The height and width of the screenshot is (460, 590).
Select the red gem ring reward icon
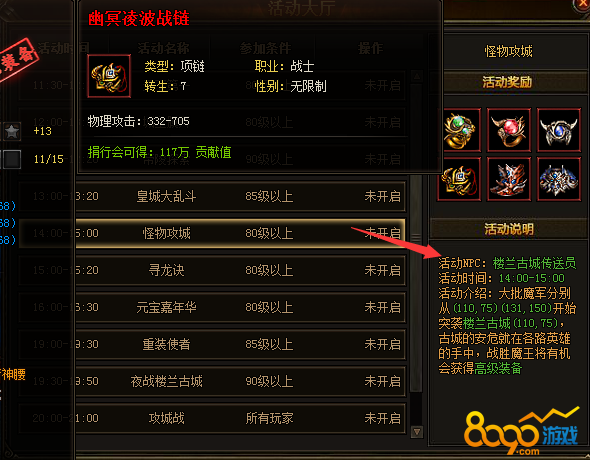509,130
